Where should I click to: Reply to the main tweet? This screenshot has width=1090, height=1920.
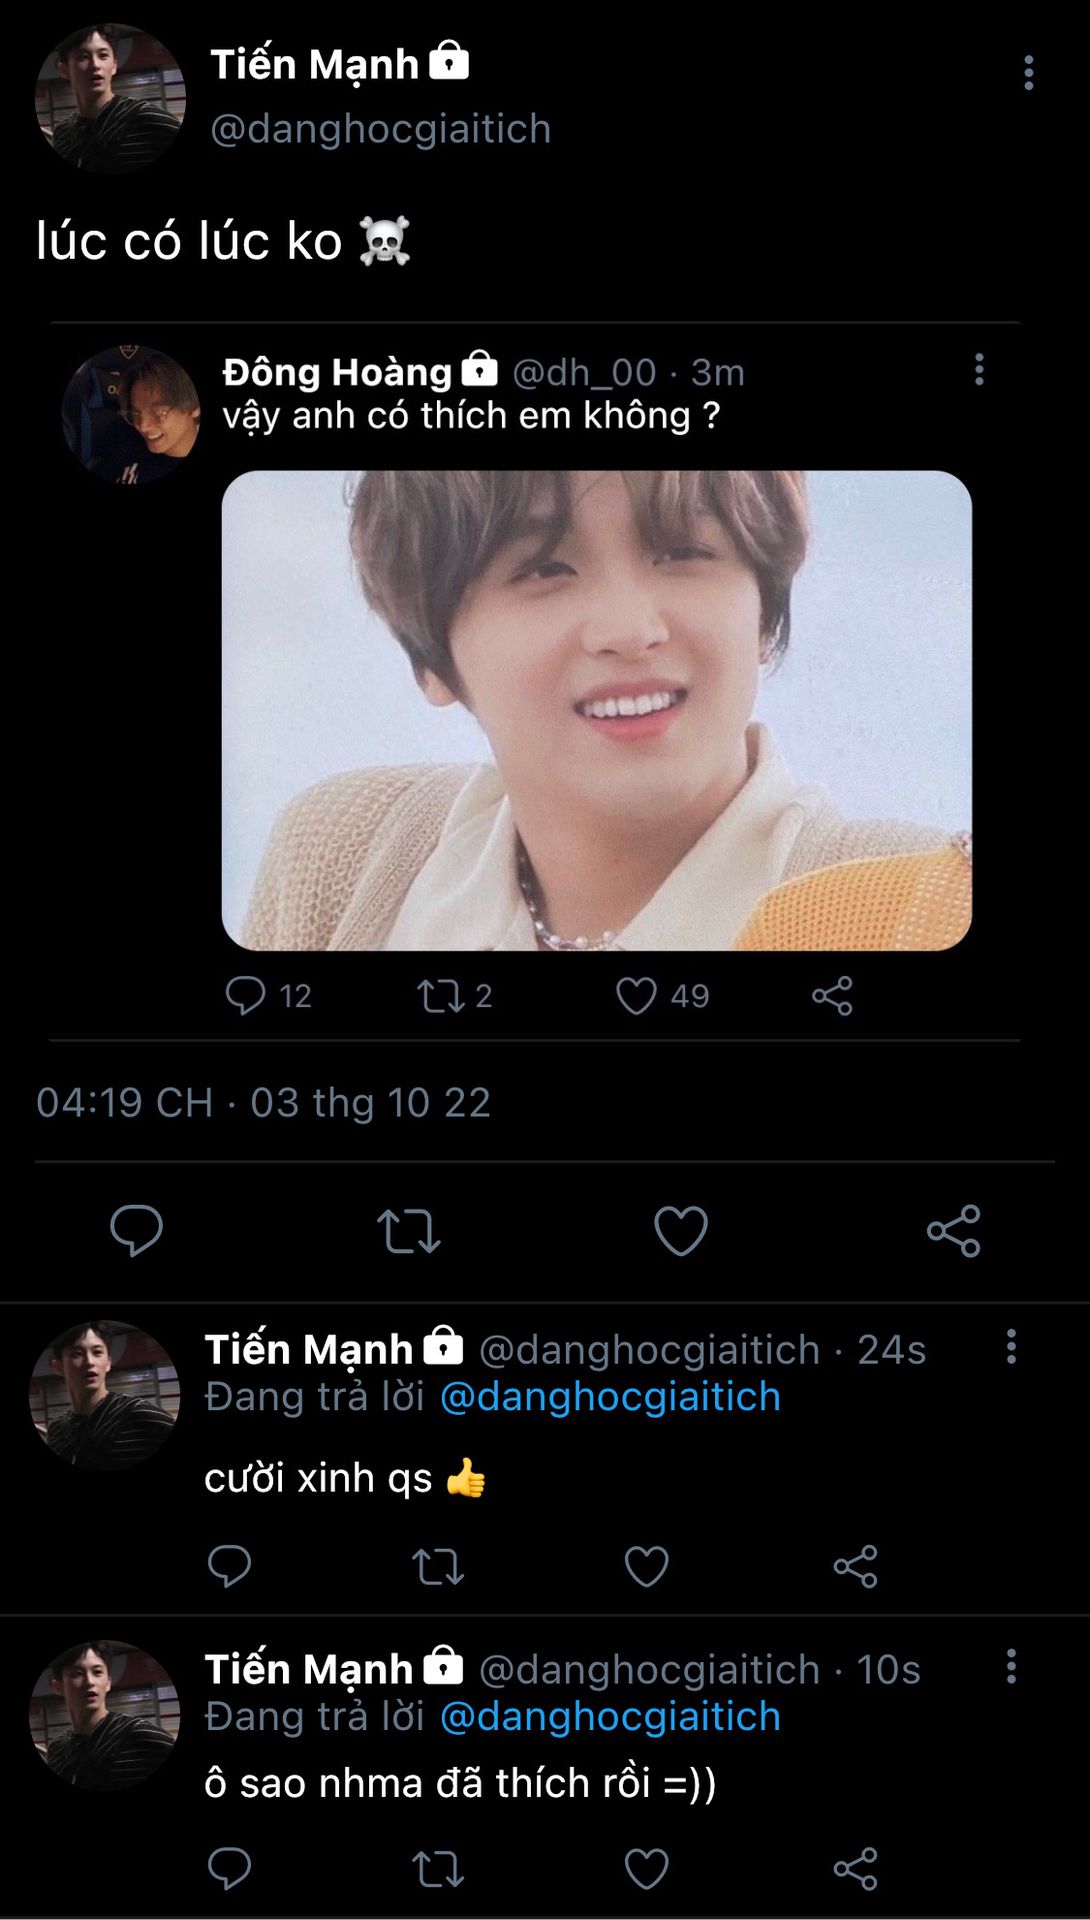136,1230
